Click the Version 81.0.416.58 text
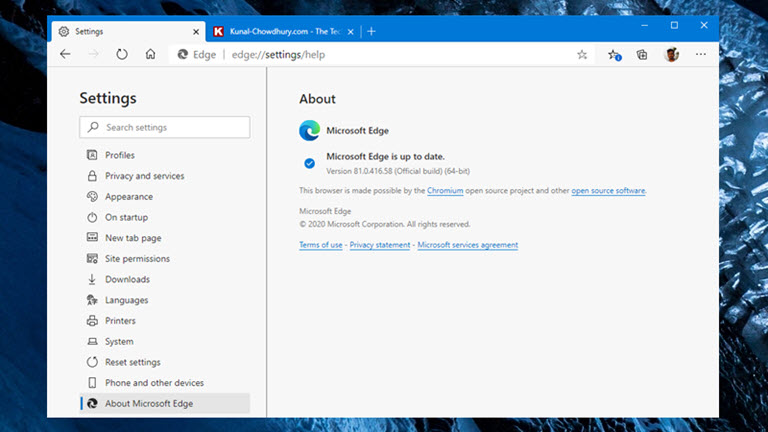Image resolution: width=768 pixels, height=432 pixels. pyautogui.click(x=398, y=171)
